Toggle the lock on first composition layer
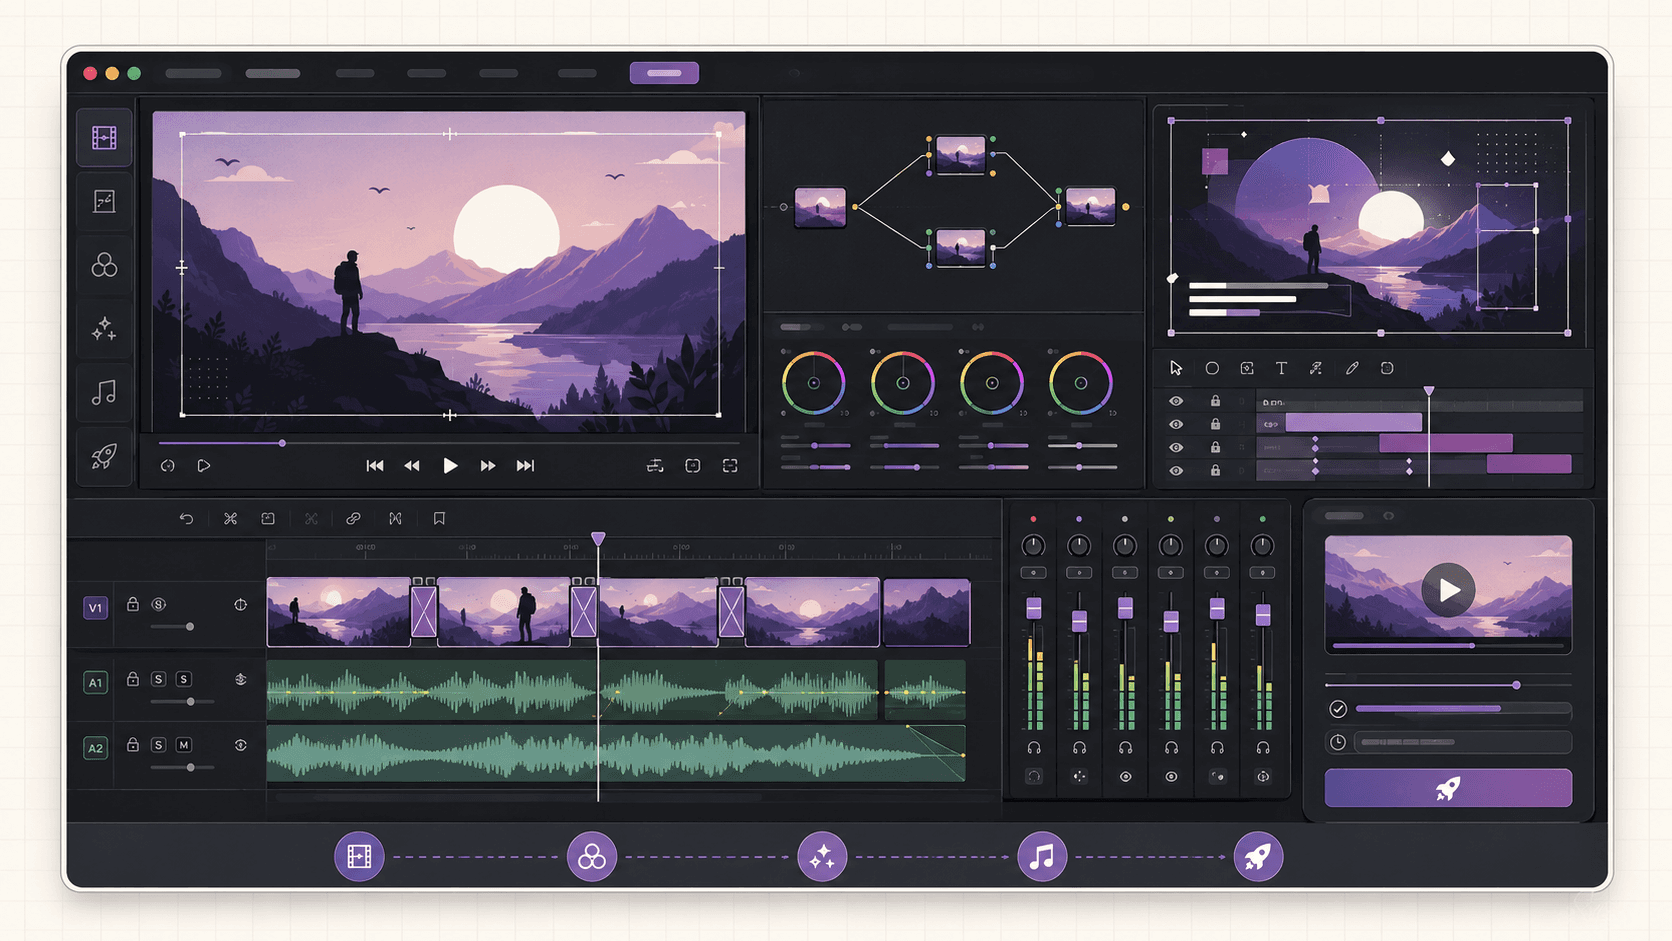The height and width of the screenshot is (941, 1672). coord(1215,401)
